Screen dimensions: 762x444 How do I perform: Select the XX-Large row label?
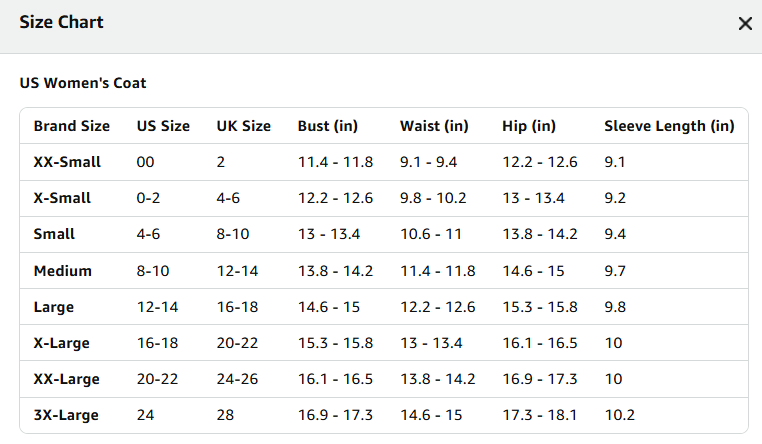tap(66, 379)
